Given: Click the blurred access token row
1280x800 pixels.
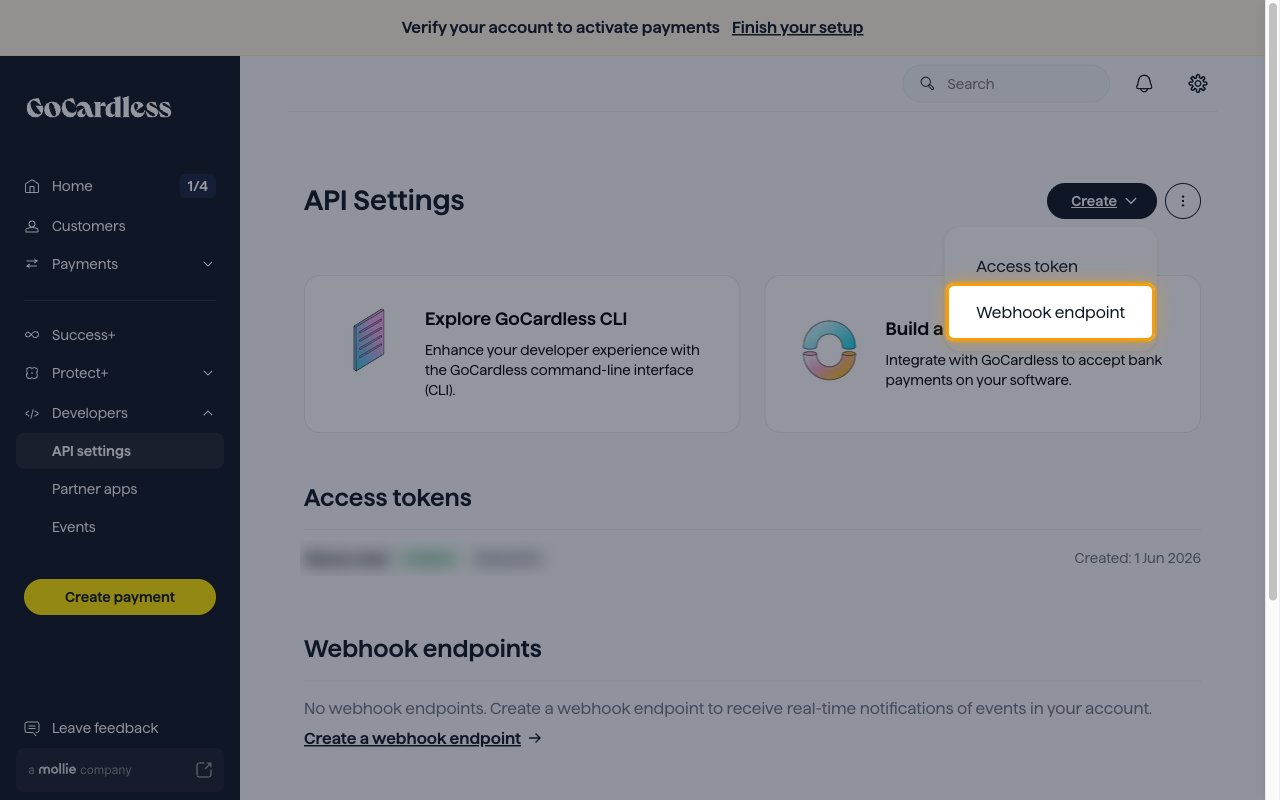Looking at the screenshot, I should click(422, 558).
